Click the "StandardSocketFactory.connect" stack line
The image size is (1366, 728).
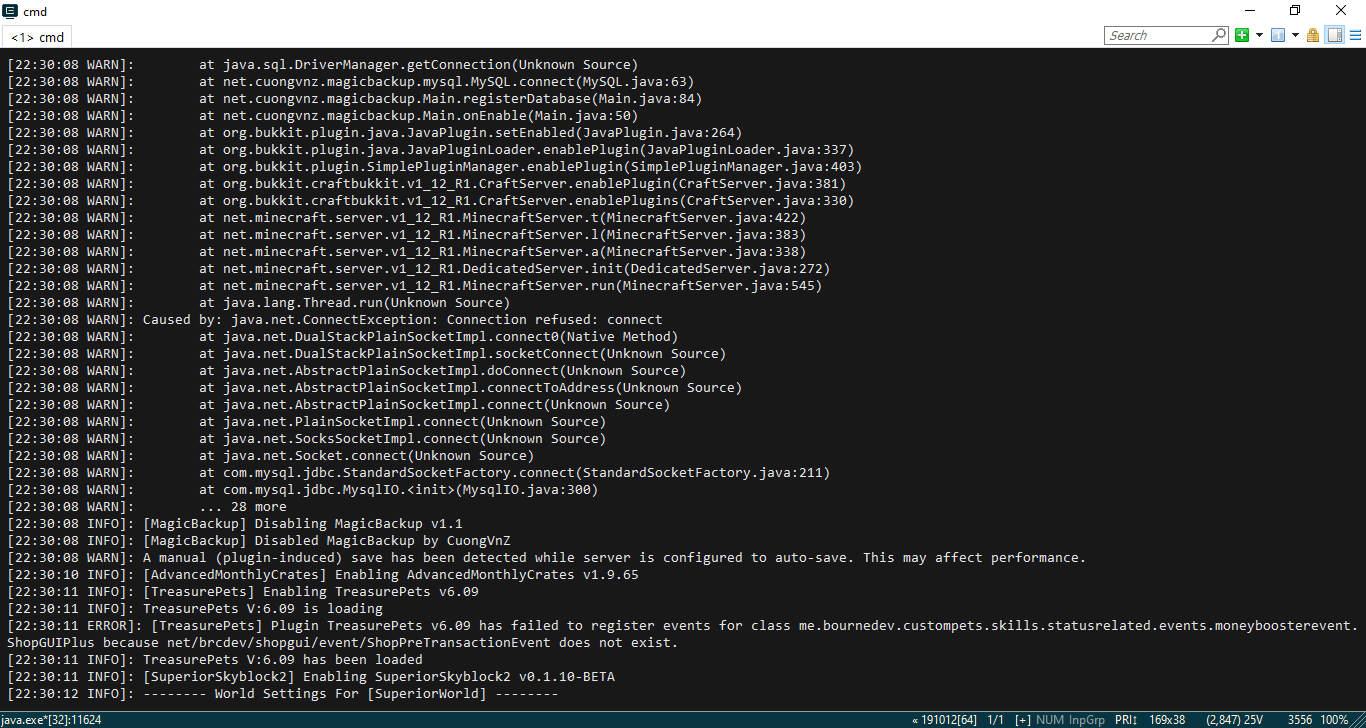(x=418, y=473)
